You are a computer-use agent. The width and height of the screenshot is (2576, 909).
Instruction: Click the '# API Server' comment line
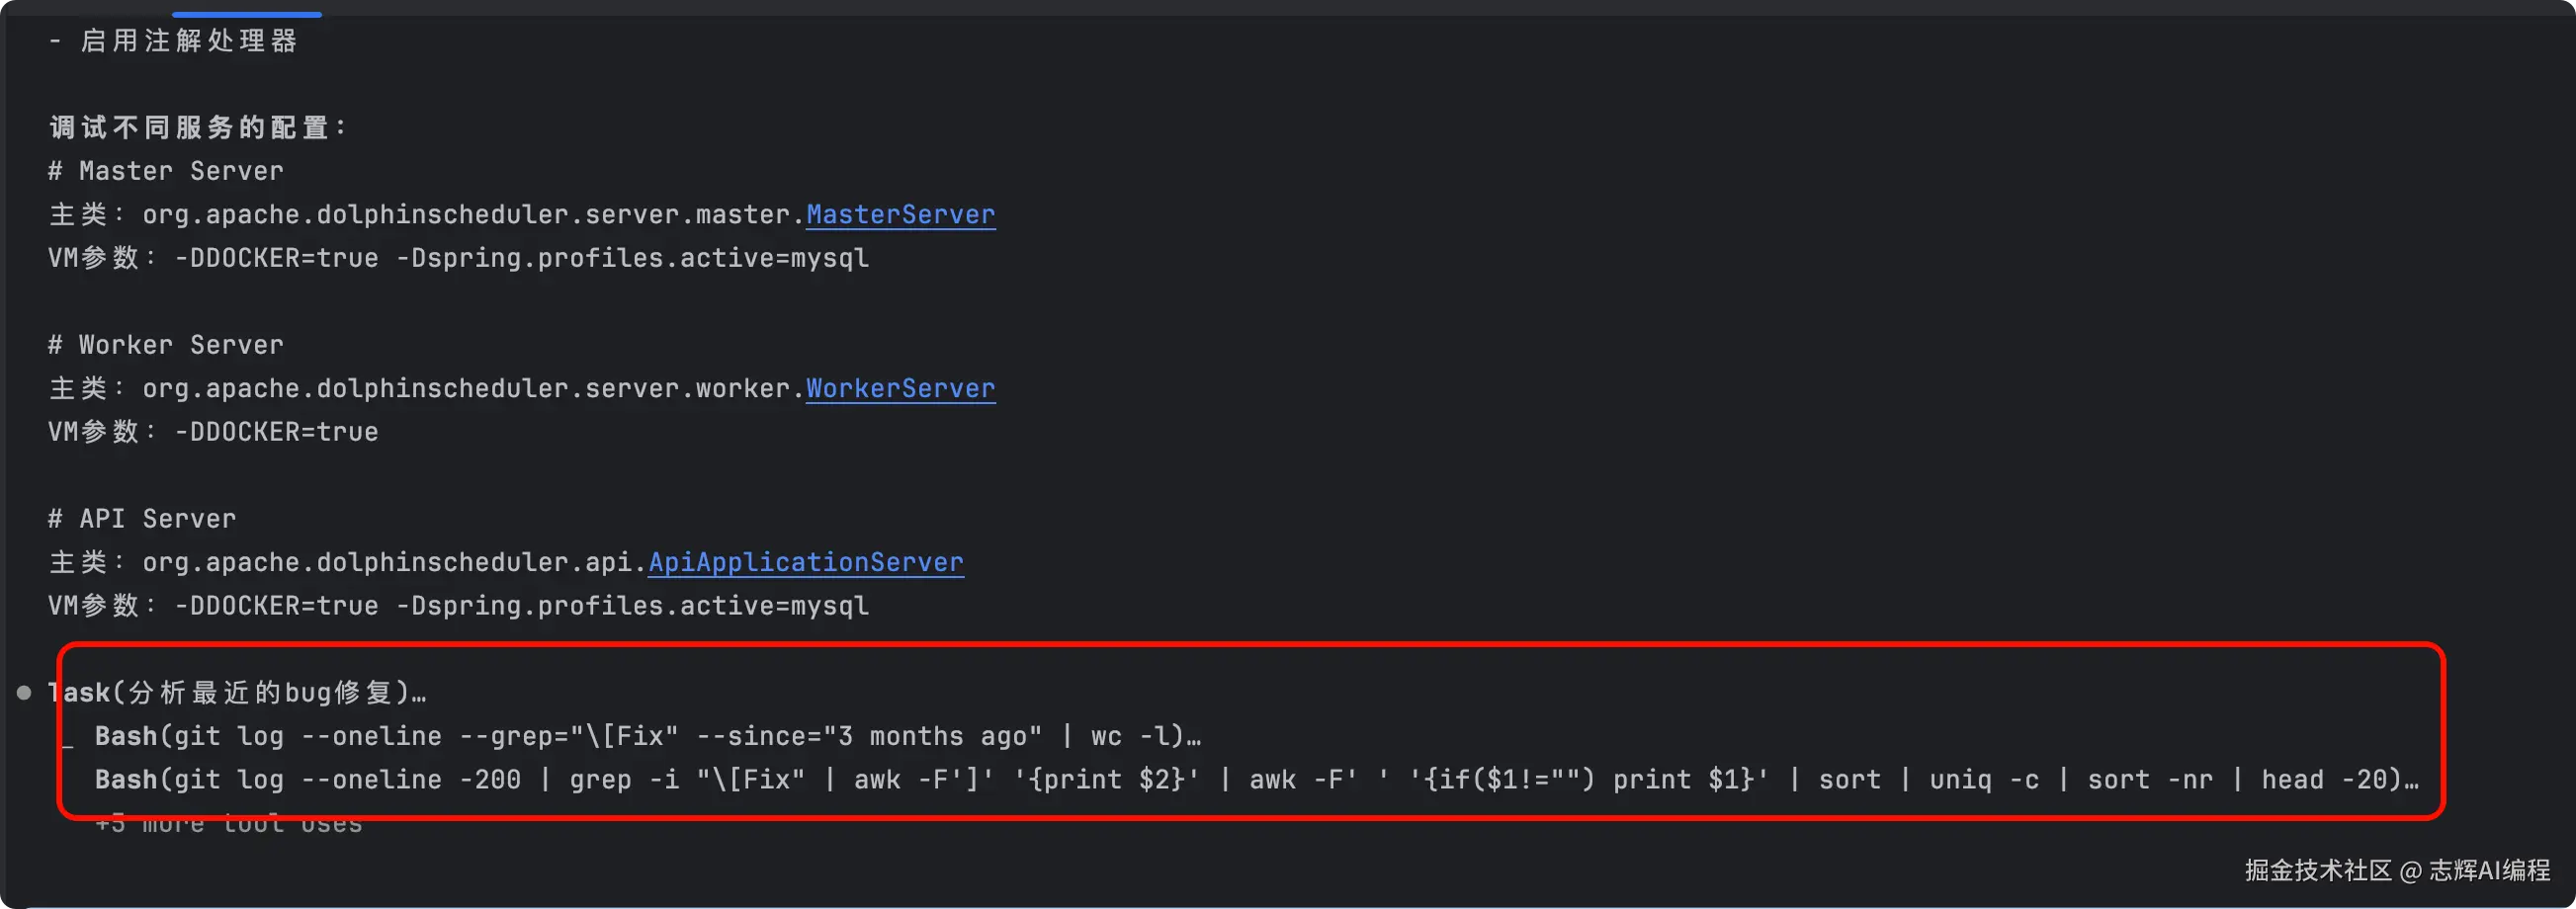pyautogui.click(x=142, y=520)
